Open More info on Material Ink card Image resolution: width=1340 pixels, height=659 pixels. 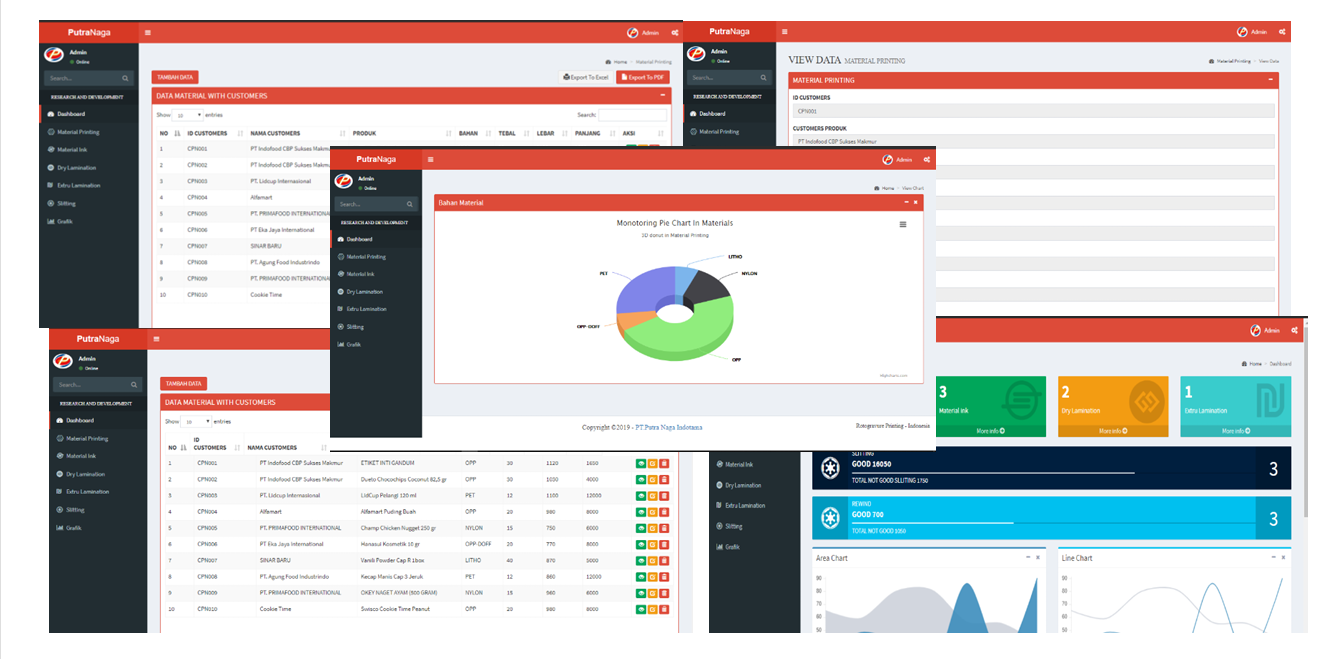click(x=990, y=431)
